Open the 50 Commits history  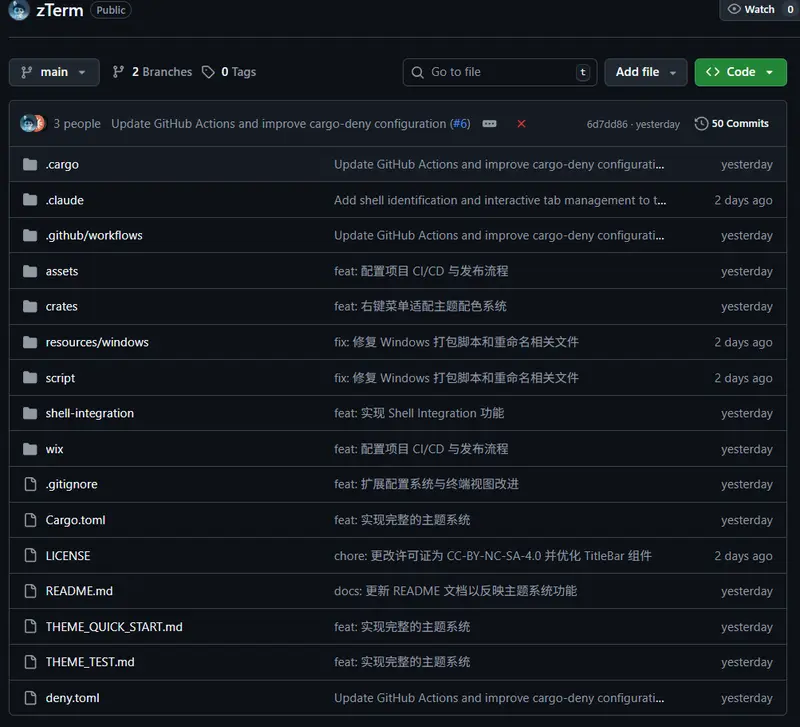coord(732,124)
